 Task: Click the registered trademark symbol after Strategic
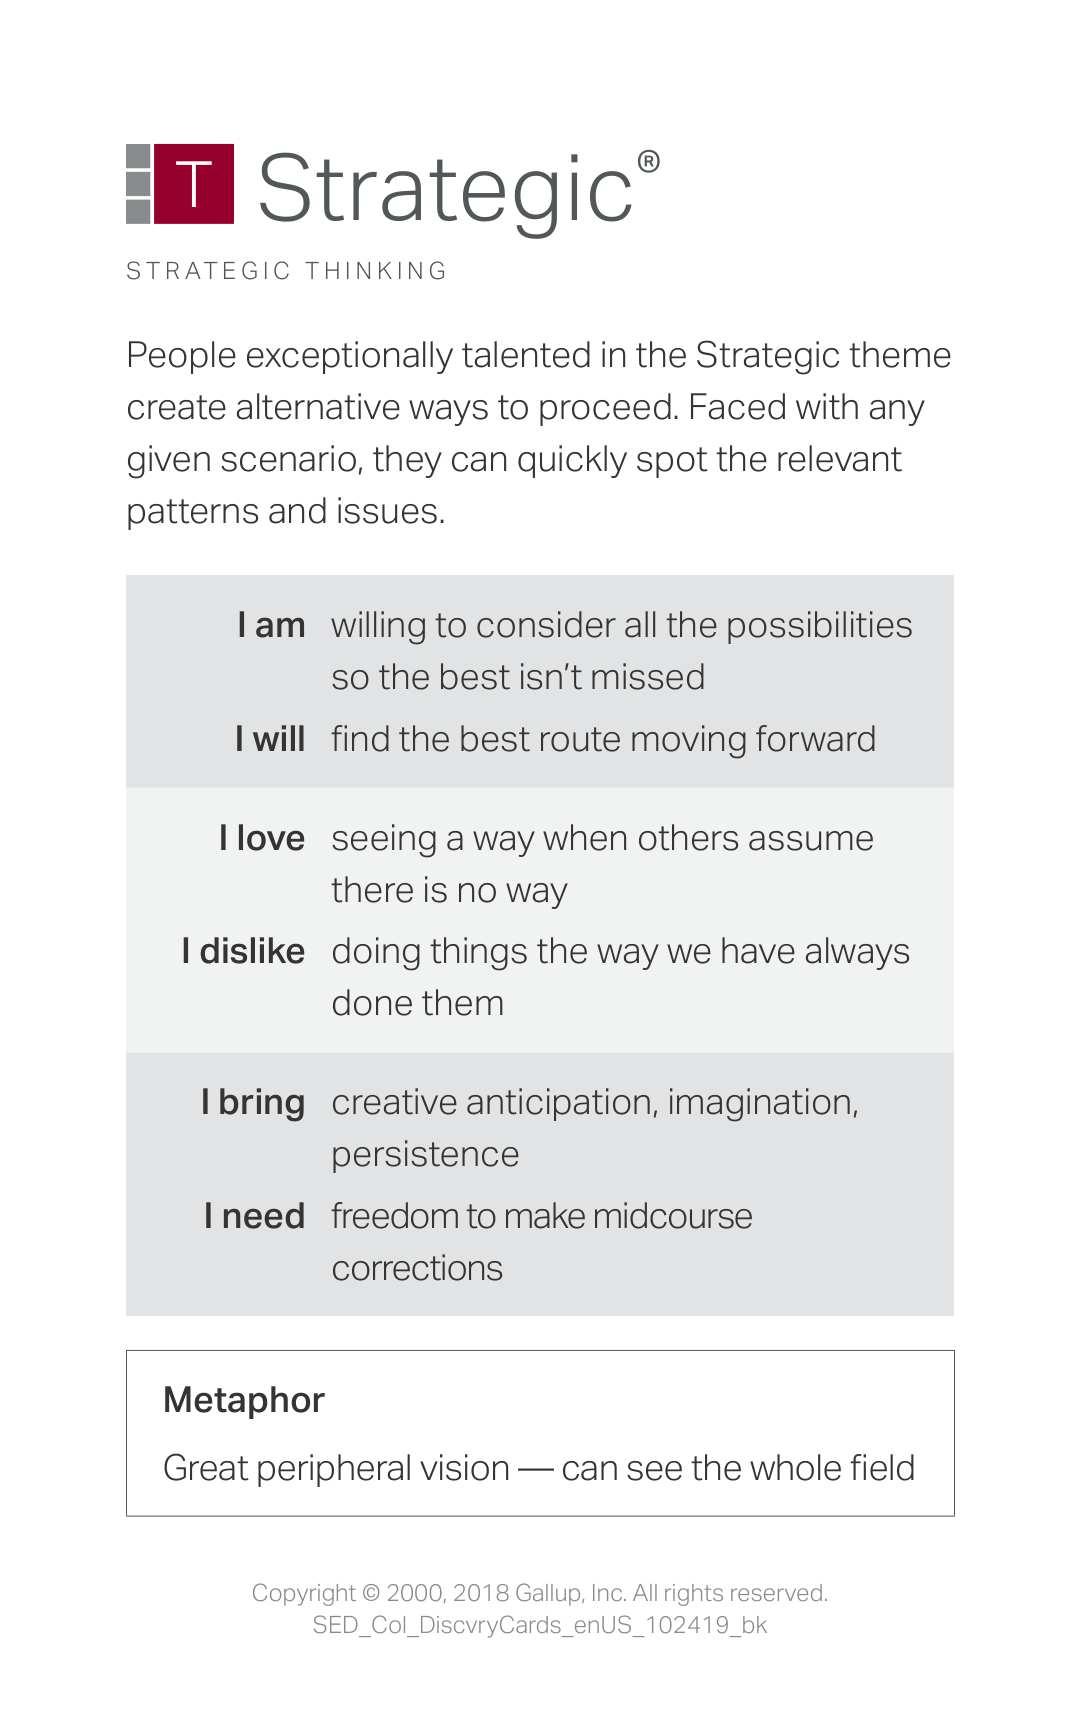click(648, 161)
